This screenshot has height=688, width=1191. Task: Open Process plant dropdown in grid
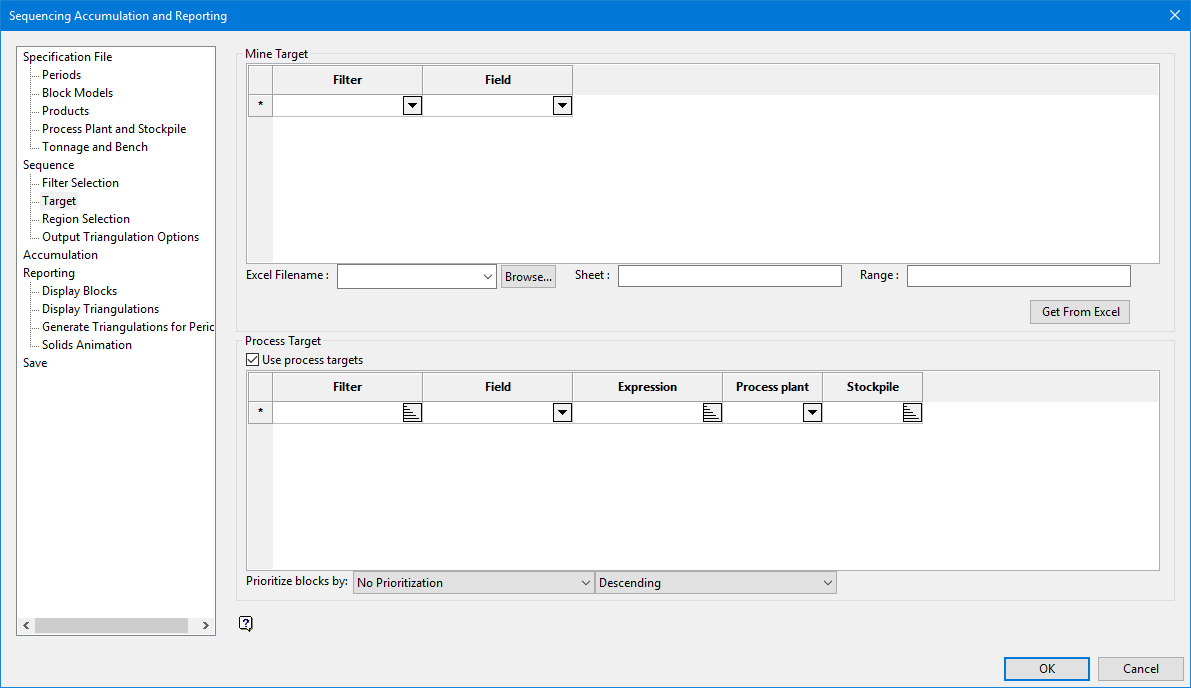click(x=812, y=413)
